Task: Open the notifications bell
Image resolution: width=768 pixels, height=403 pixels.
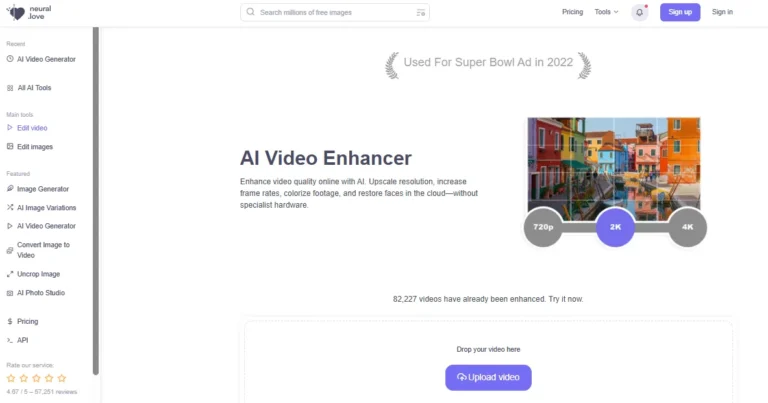Action: pos(639,12)
